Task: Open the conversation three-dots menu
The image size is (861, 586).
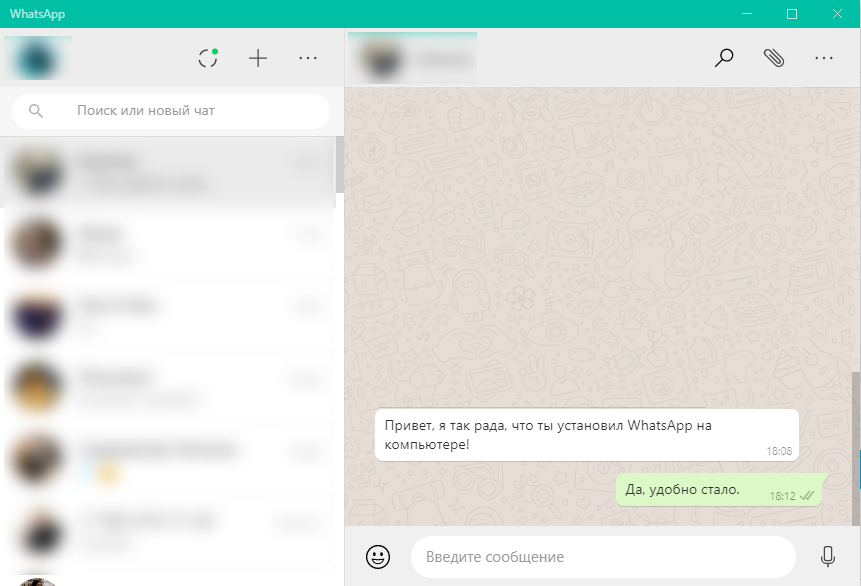Action: 824,58
